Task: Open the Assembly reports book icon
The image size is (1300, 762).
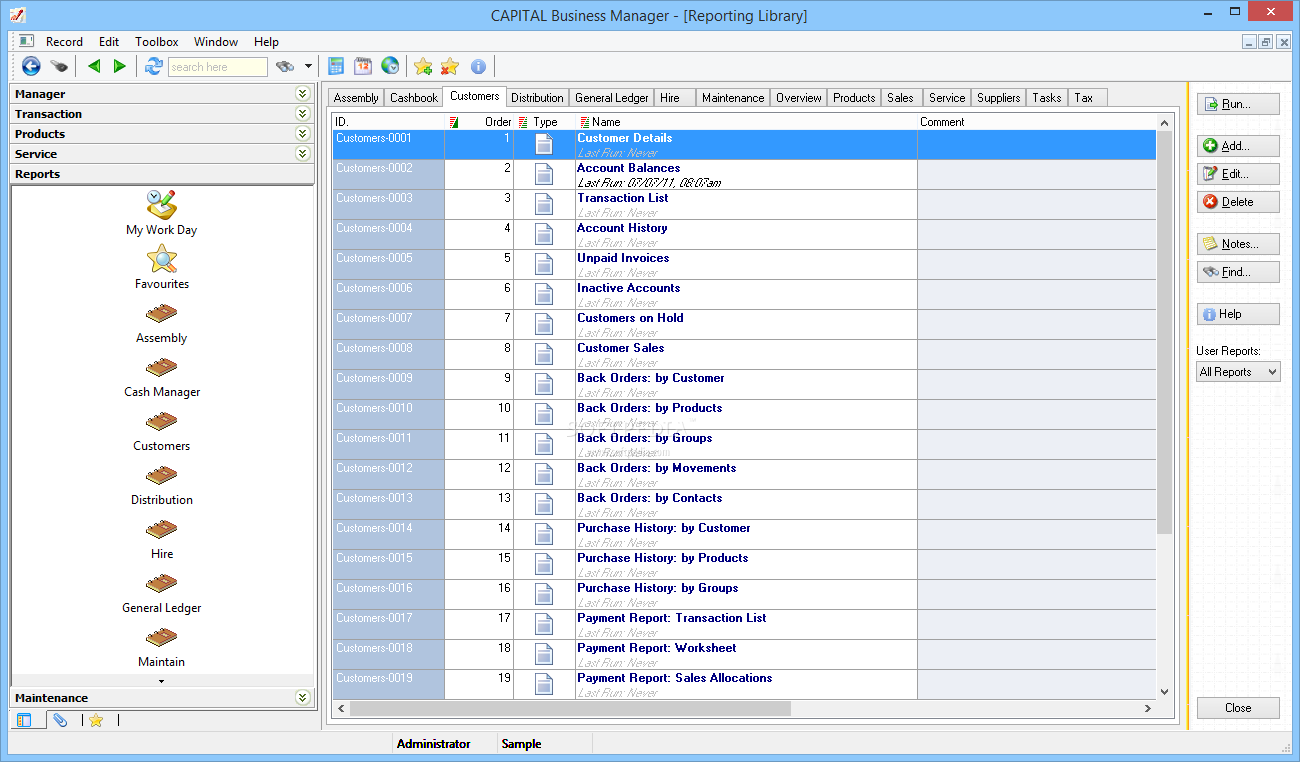Action: (161, 315)
